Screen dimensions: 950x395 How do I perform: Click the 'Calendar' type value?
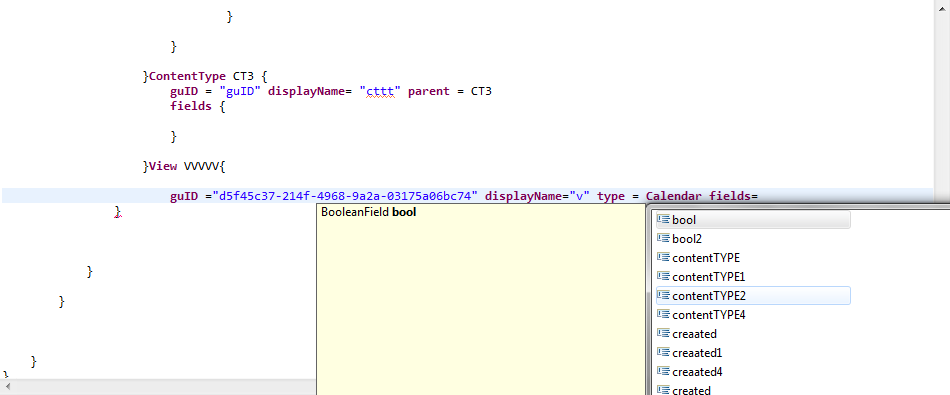point(674,196)
